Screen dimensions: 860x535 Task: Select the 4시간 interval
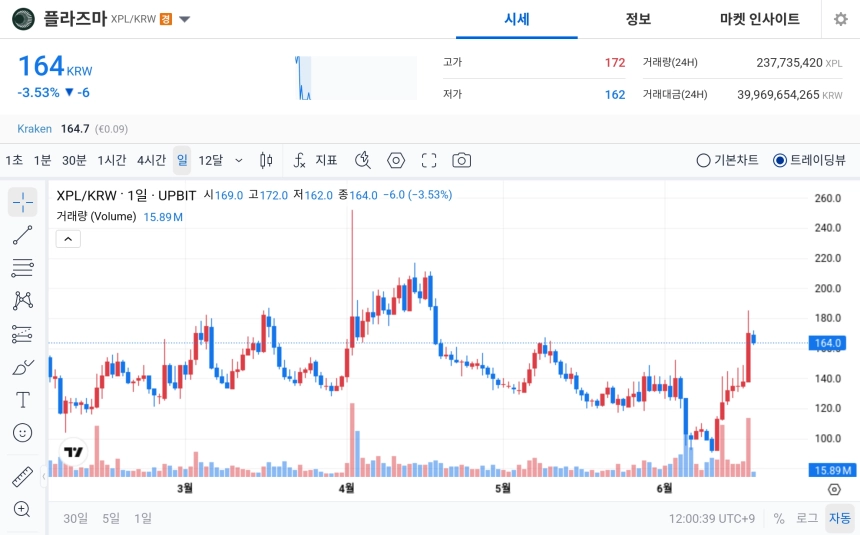(151, 160)
